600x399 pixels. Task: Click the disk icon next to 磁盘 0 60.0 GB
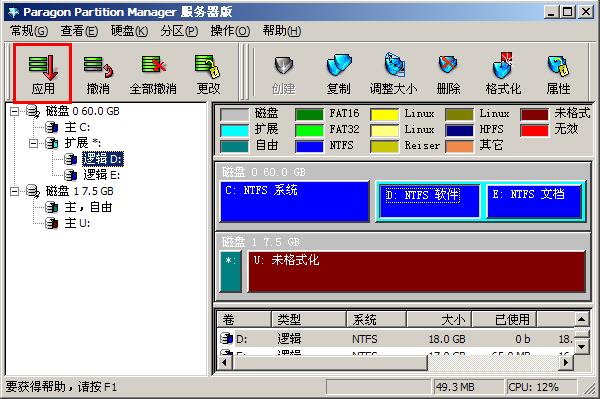click(33, 112)
